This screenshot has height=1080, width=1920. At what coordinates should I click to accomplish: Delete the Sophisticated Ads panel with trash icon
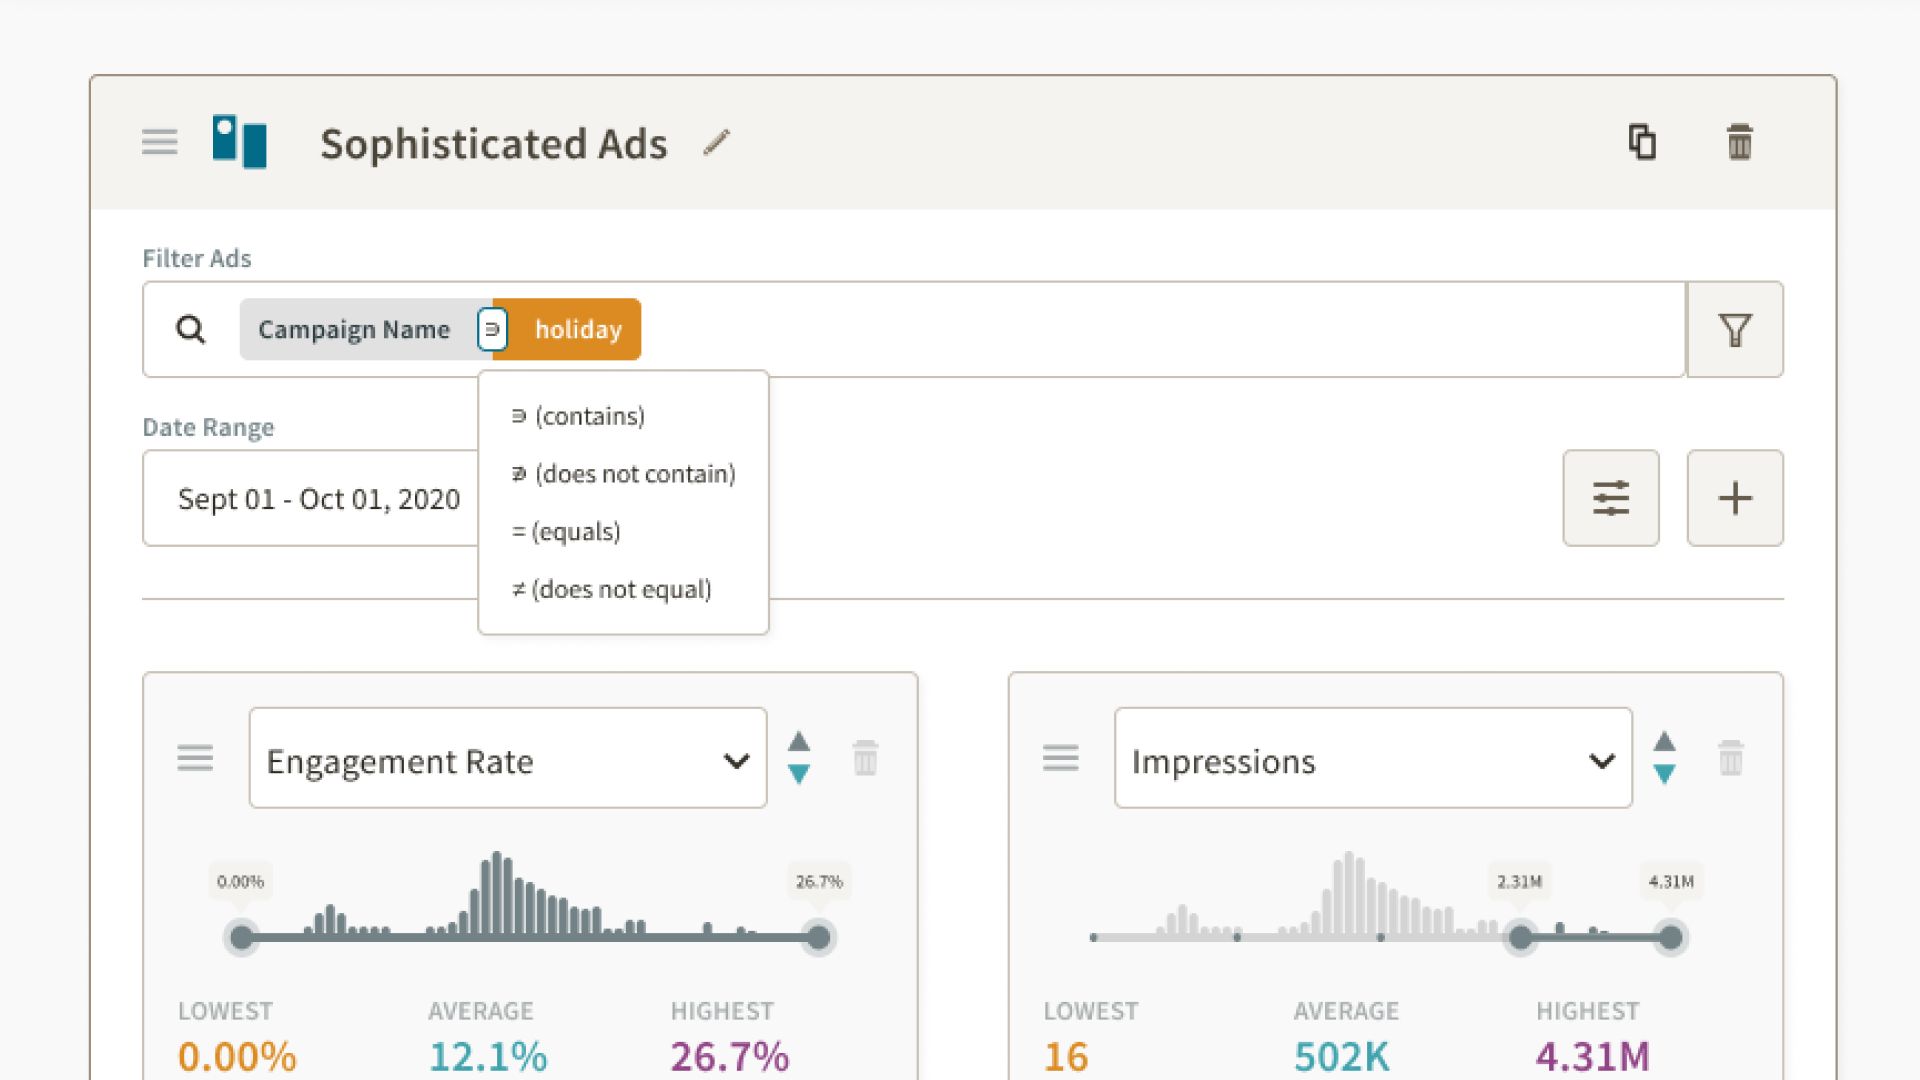point(1739,142)
